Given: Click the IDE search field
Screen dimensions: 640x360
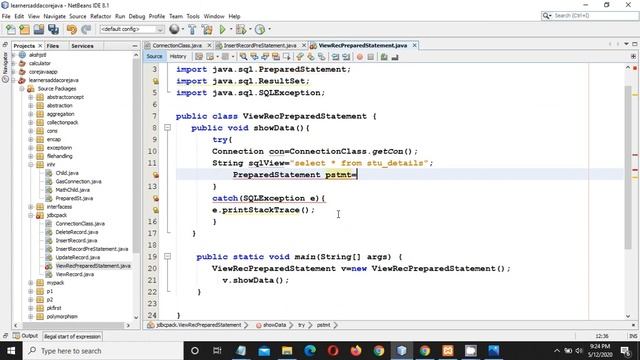Looking at the screenshot, I should [589, 16].
